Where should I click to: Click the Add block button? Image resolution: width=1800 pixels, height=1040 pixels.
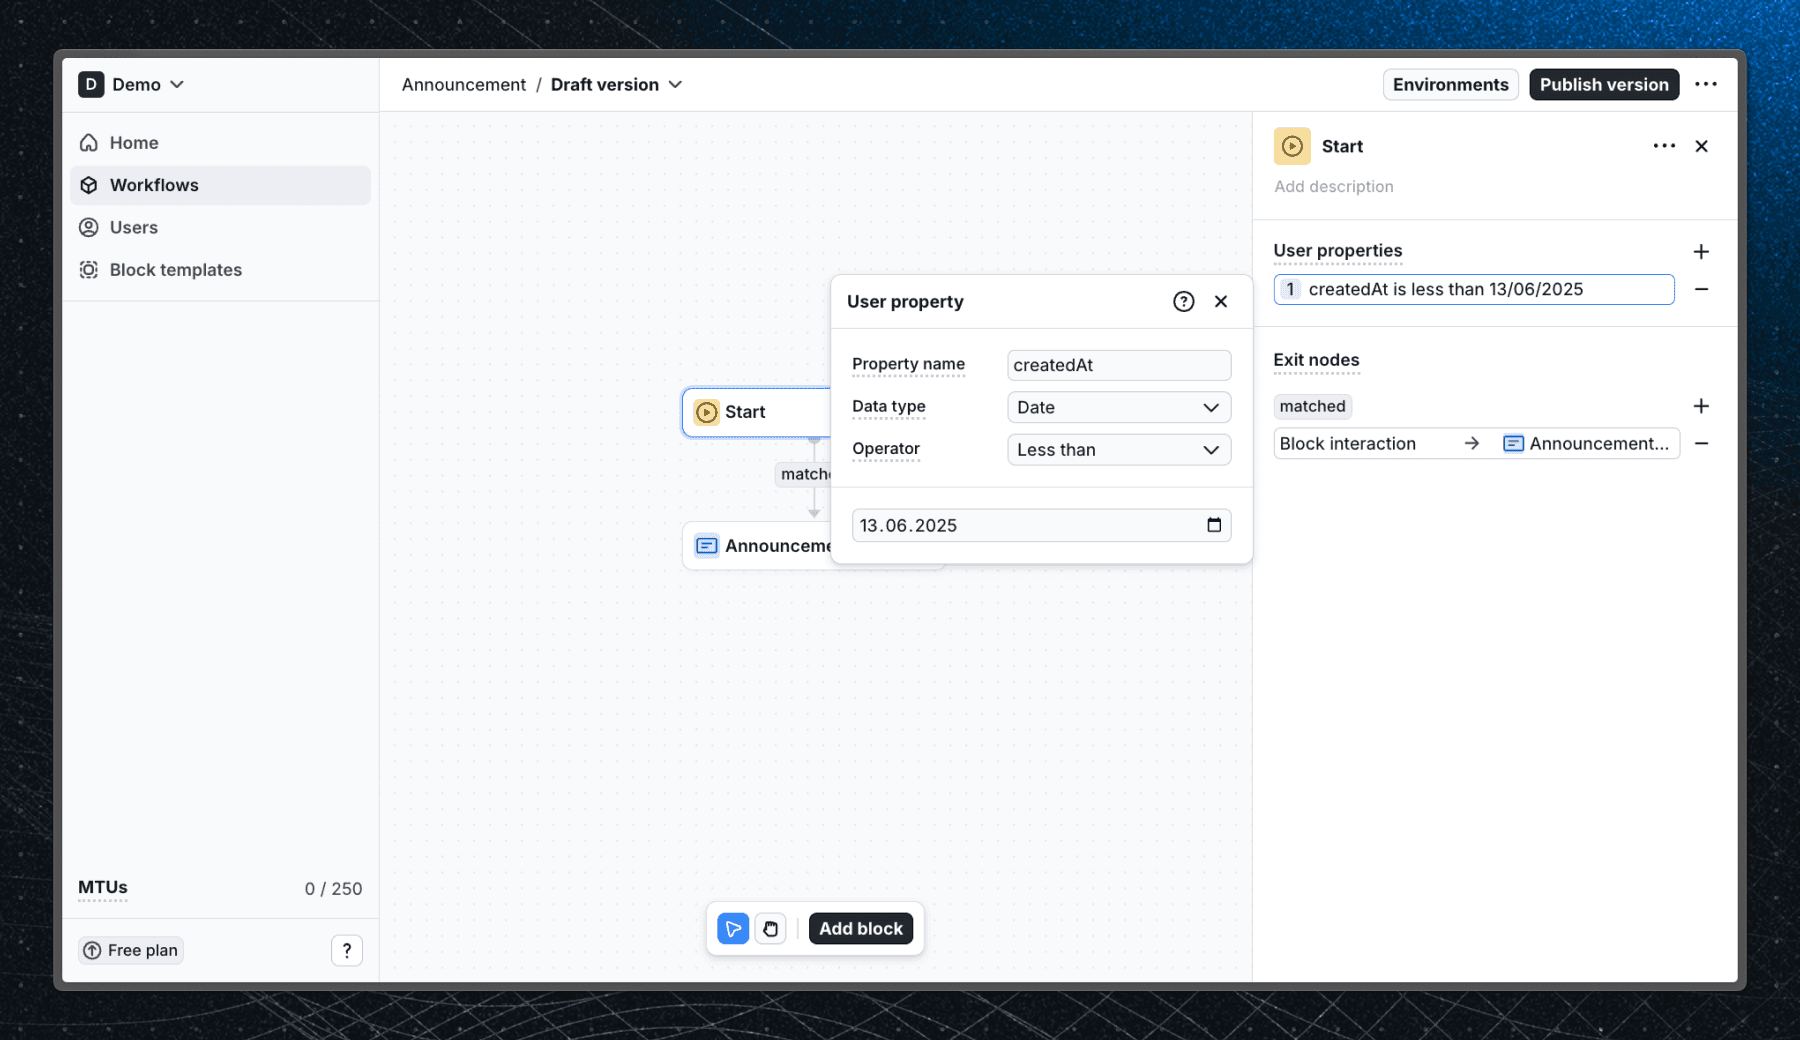pyautogui.click(x=860, y=928)
